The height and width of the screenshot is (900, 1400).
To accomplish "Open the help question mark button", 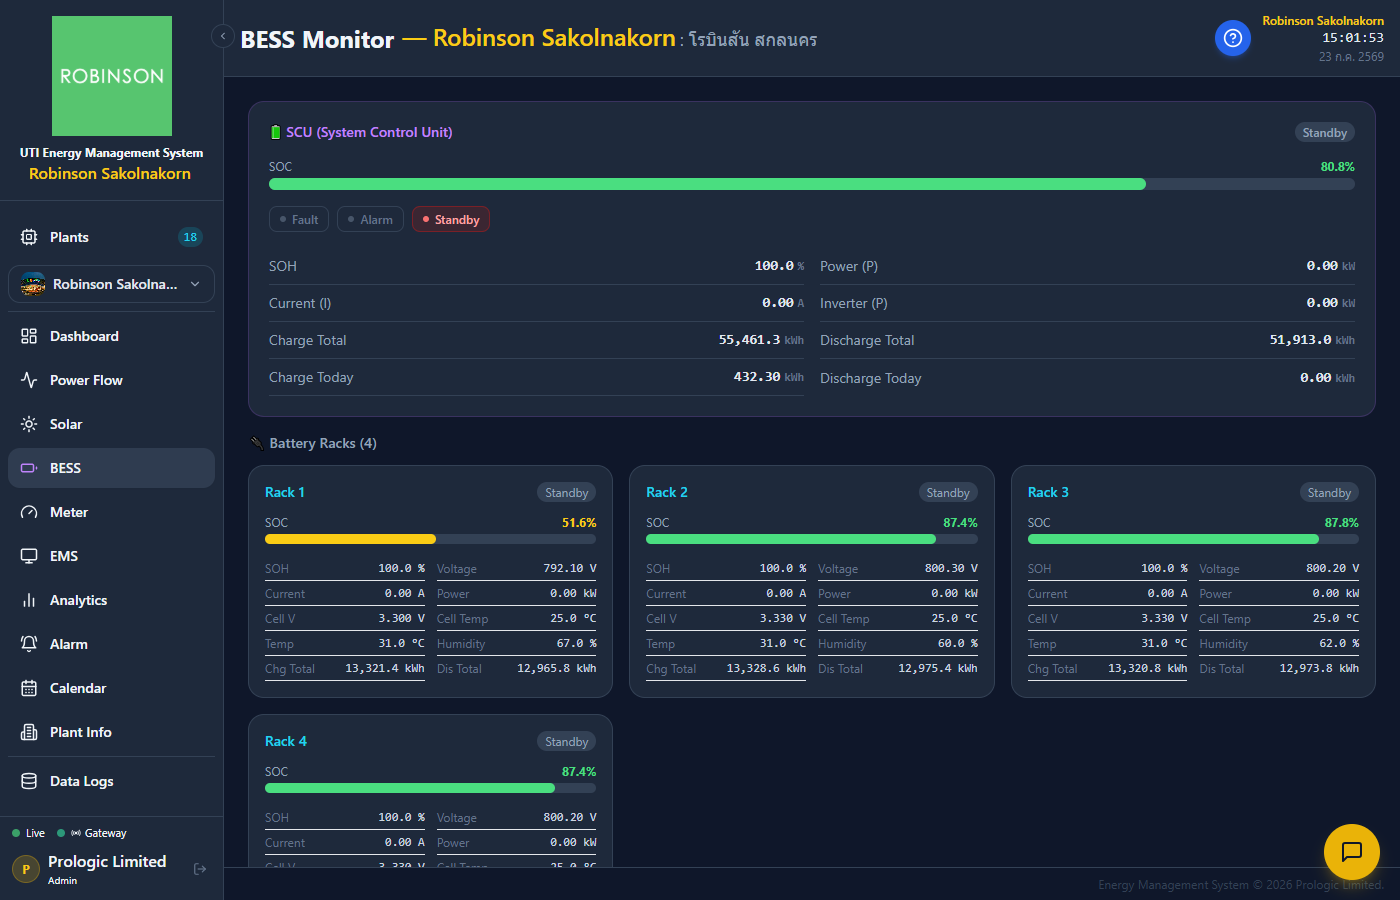I will click(x=1233, y=38).
